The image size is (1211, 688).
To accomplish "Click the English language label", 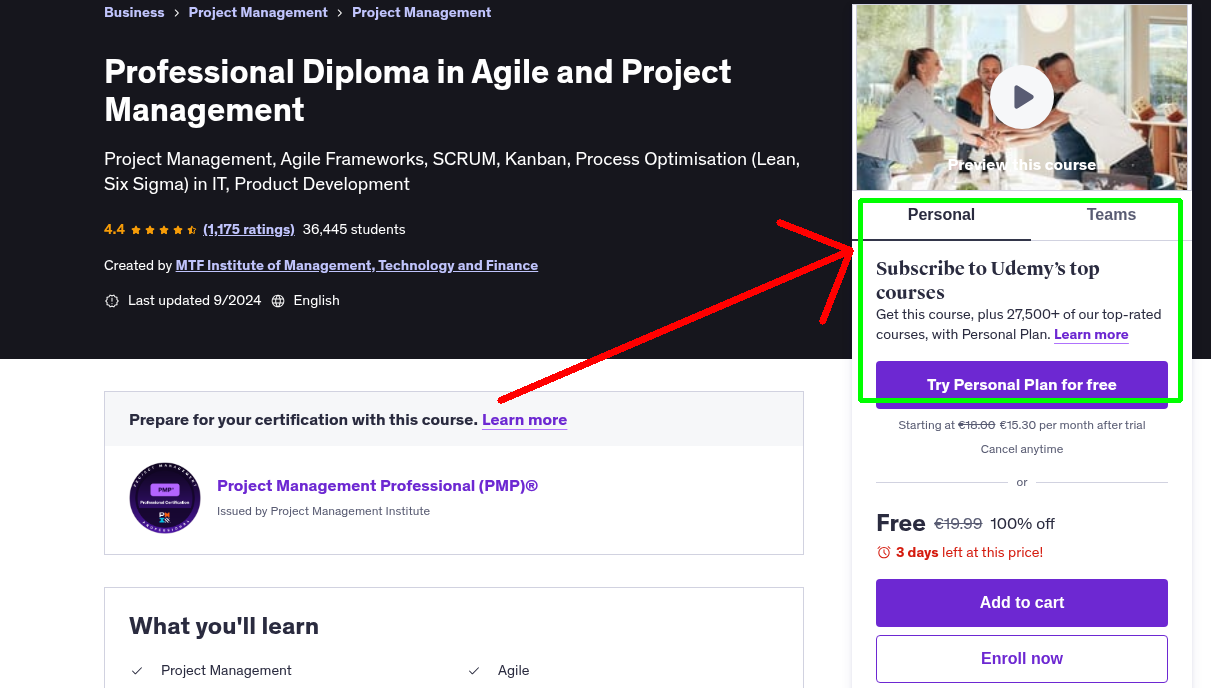I will point(316,300).
